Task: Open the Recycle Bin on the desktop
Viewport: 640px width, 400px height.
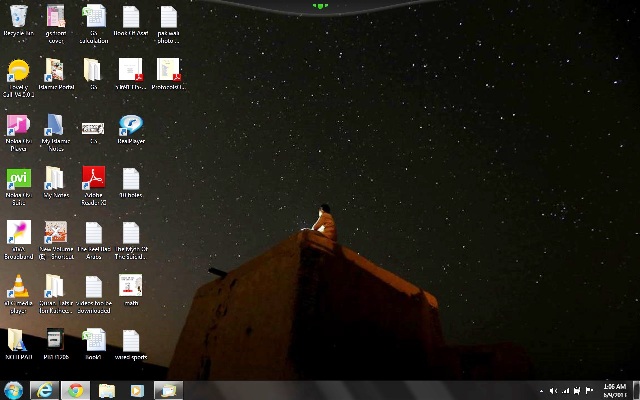Action: pos(18,17)
